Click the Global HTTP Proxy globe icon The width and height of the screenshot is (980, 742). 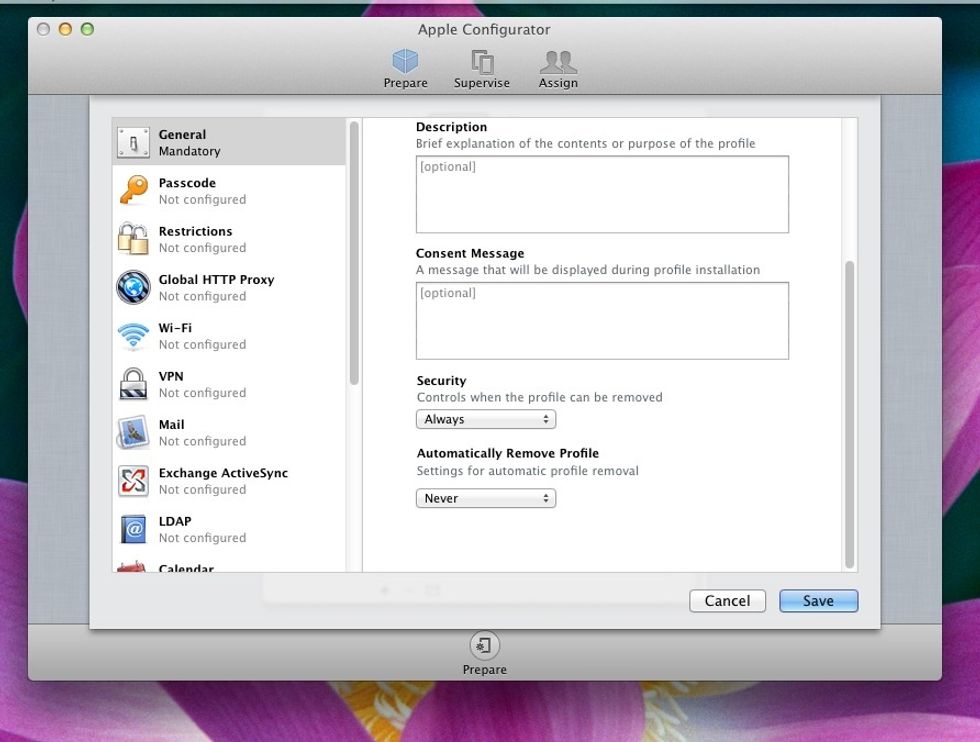pos(133,287)
